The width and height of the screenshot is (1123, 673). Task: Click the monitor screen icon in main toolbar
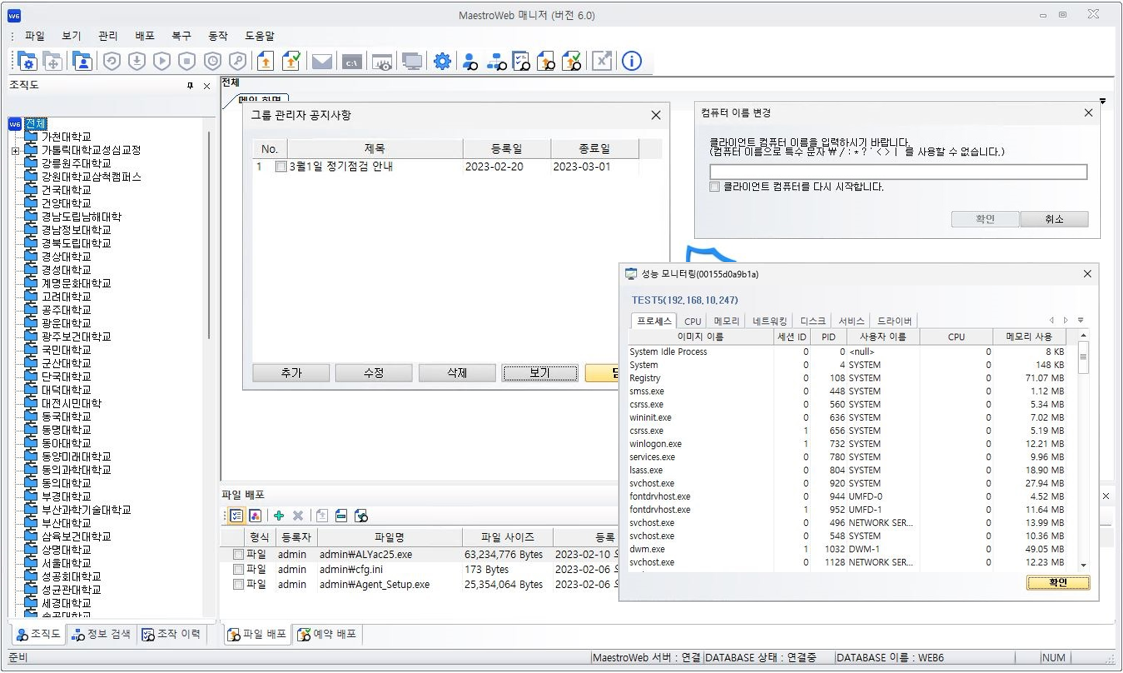tap(412, 61)
